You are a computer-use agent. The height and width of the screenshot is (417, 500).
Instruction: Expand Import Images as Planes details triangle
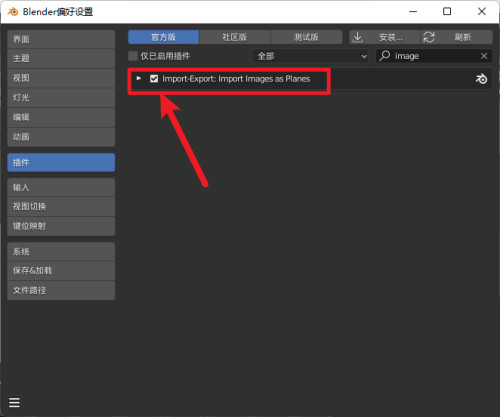coord(139,78)
